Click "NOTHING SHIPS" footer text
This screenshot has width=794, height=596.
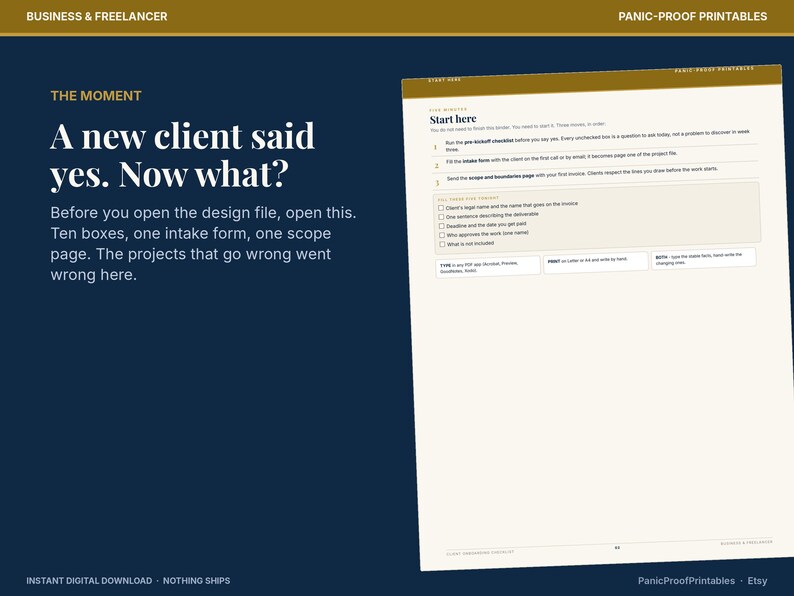pyautogui.click(x=196, y=581)
